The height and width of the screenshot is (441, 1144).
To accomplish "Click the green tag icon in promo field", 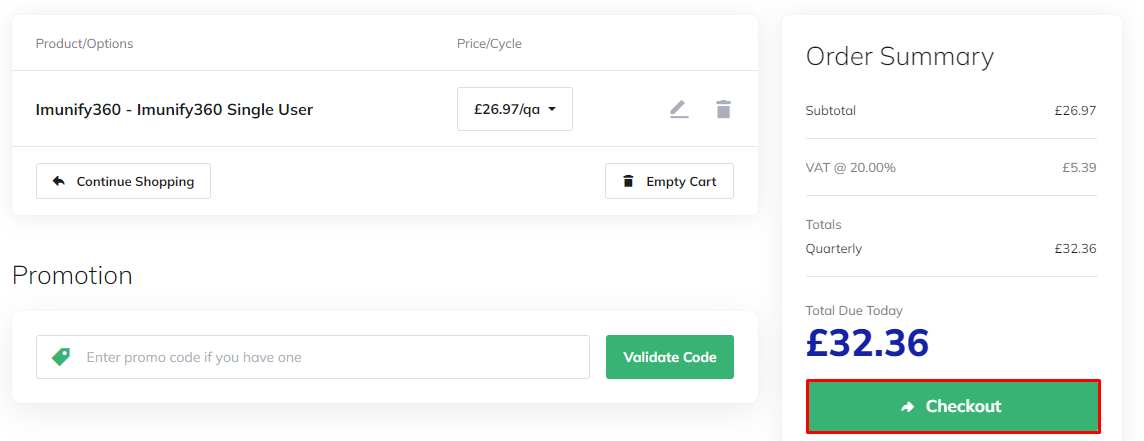I will pyautogui.click(x=61, y=357).
